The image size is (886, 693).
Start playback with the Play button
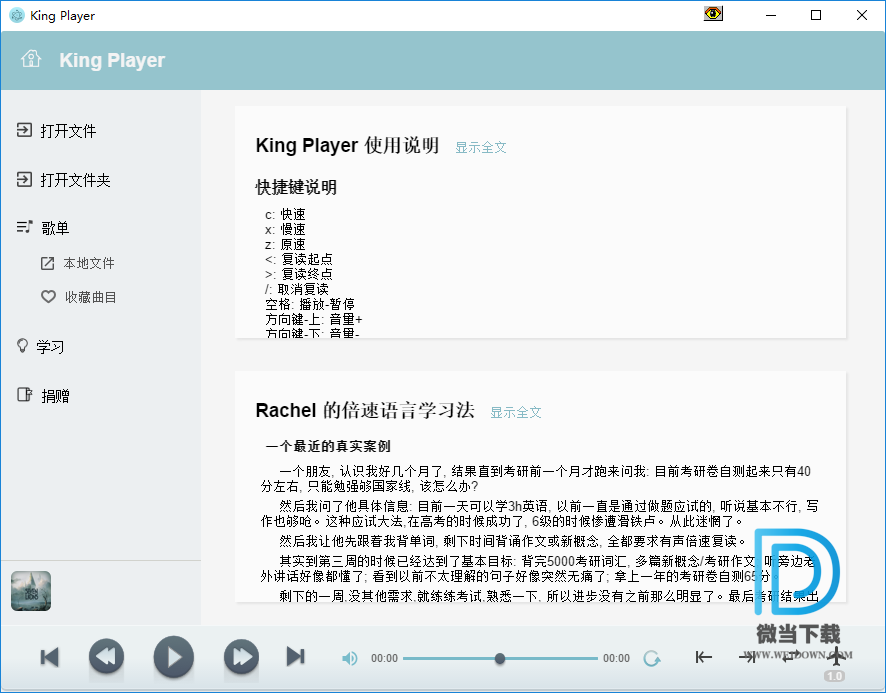coord(173,657)
